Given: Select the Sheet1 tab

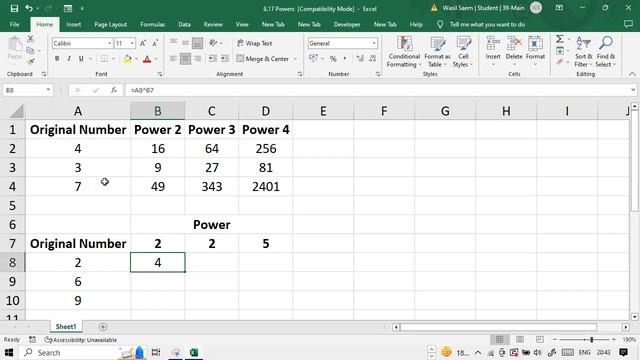Looking at the screenshot, I should pos(66,327).
